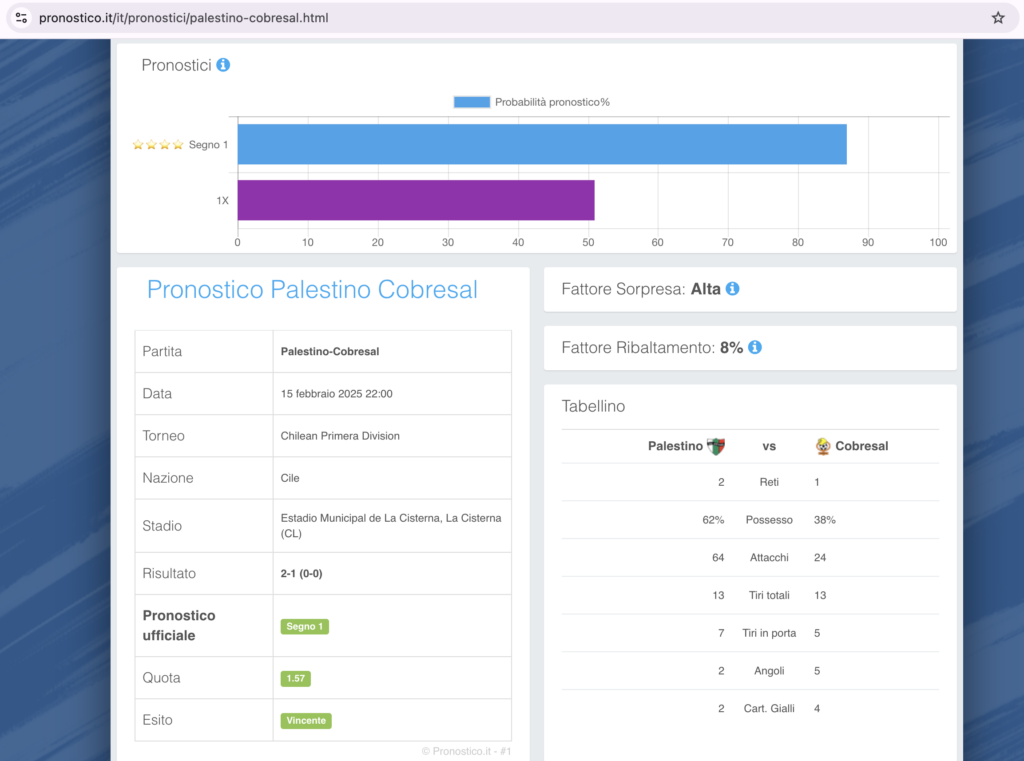Click the Chilean Primera Division cell

pyautogui.click(x=392, y=436)
